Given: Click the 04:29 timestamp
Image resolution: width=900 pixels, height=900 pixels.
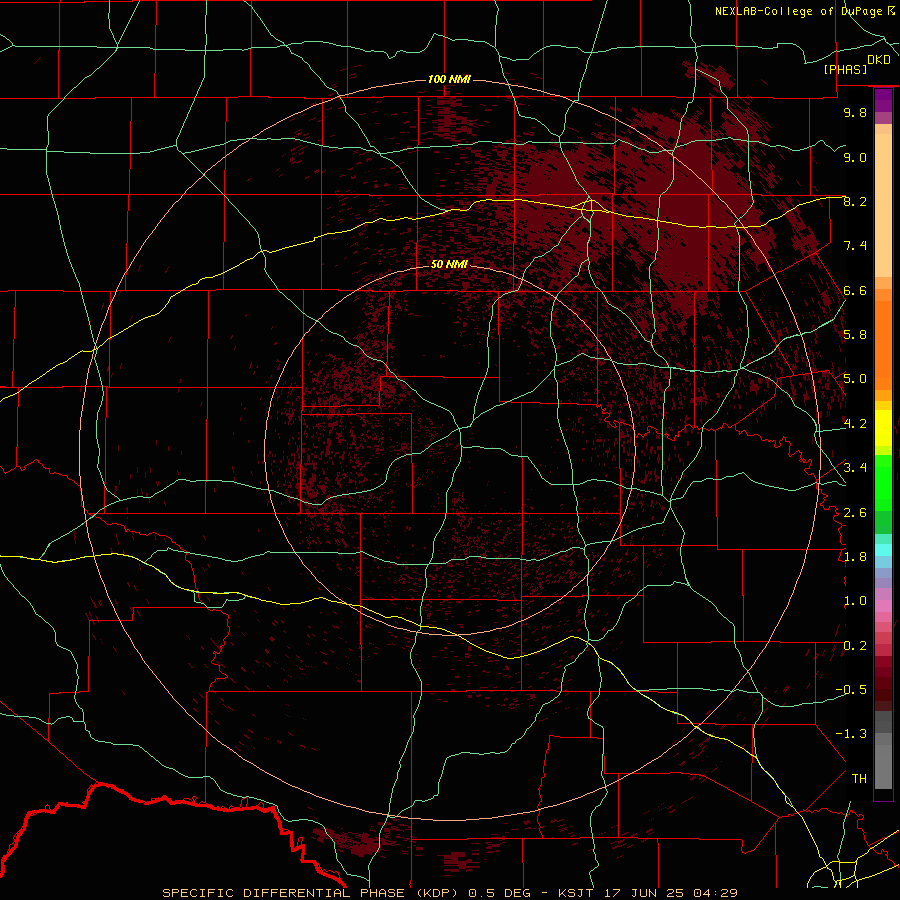Looking at the screenshot, I should pos(716,893).
